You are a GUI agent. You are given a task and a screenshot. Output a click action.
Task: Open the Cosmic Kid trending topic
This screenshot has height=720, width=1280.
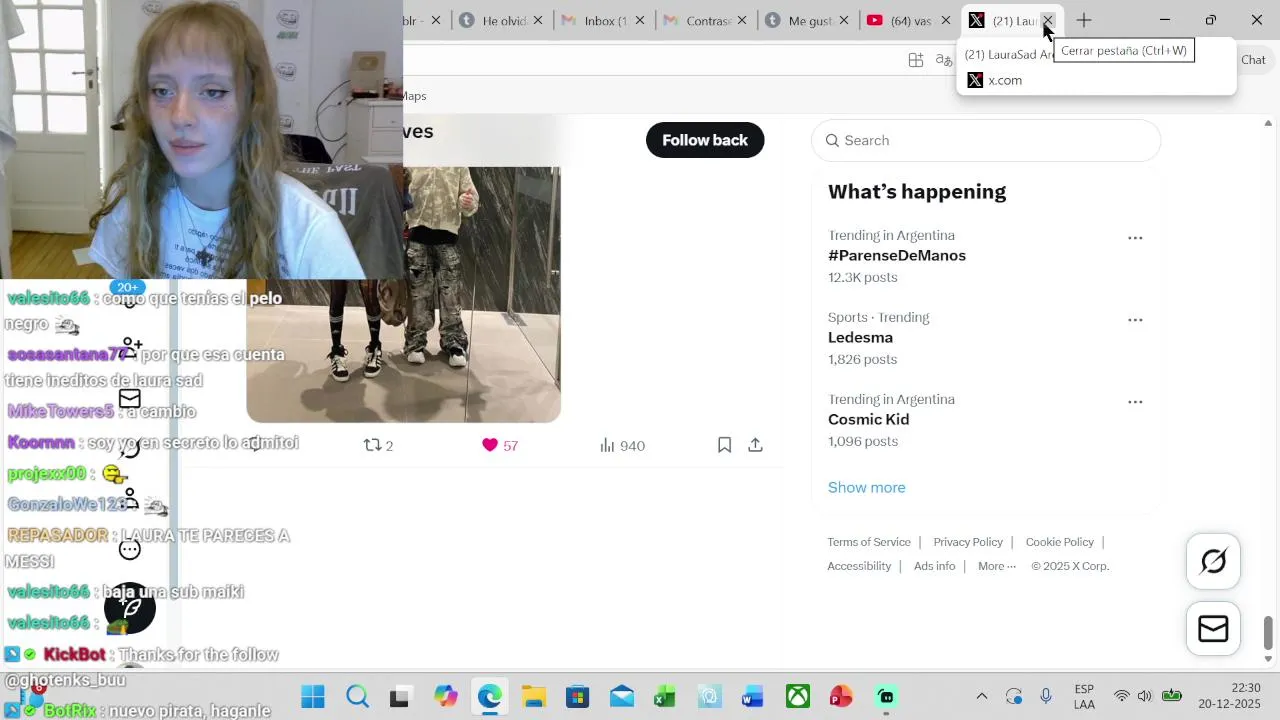click(868, 419)
